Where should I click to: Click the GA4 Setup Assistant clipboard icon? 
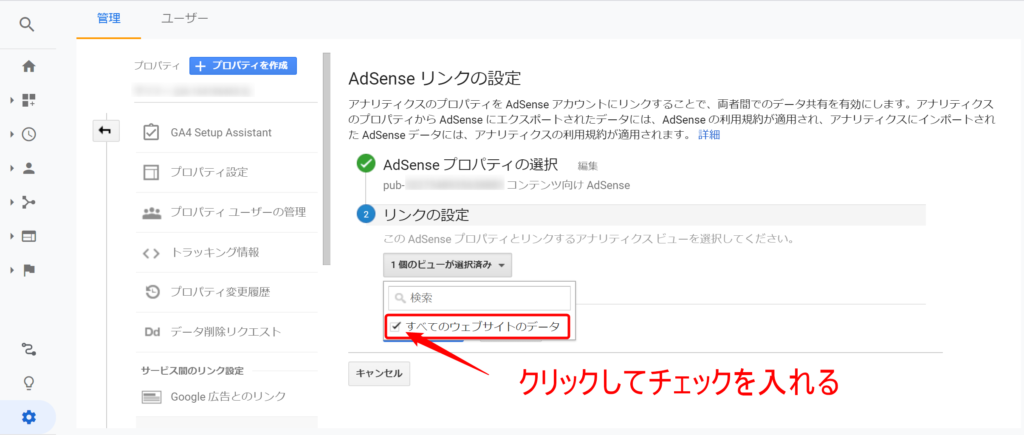point(151,133)
